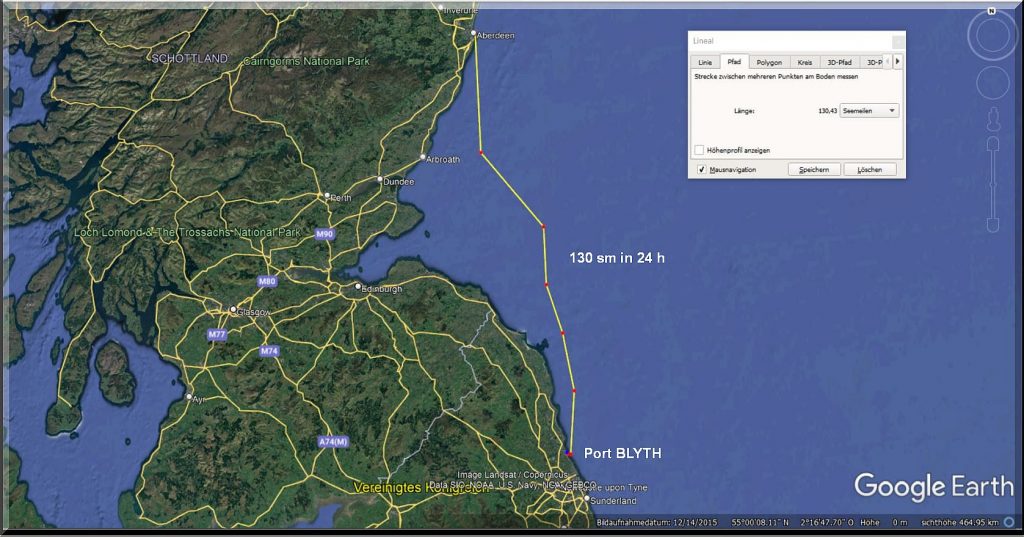The height and width of the screenshot is (537, 1024).
Task: Switch to the Polygon tab
Action: coord(769,62)
